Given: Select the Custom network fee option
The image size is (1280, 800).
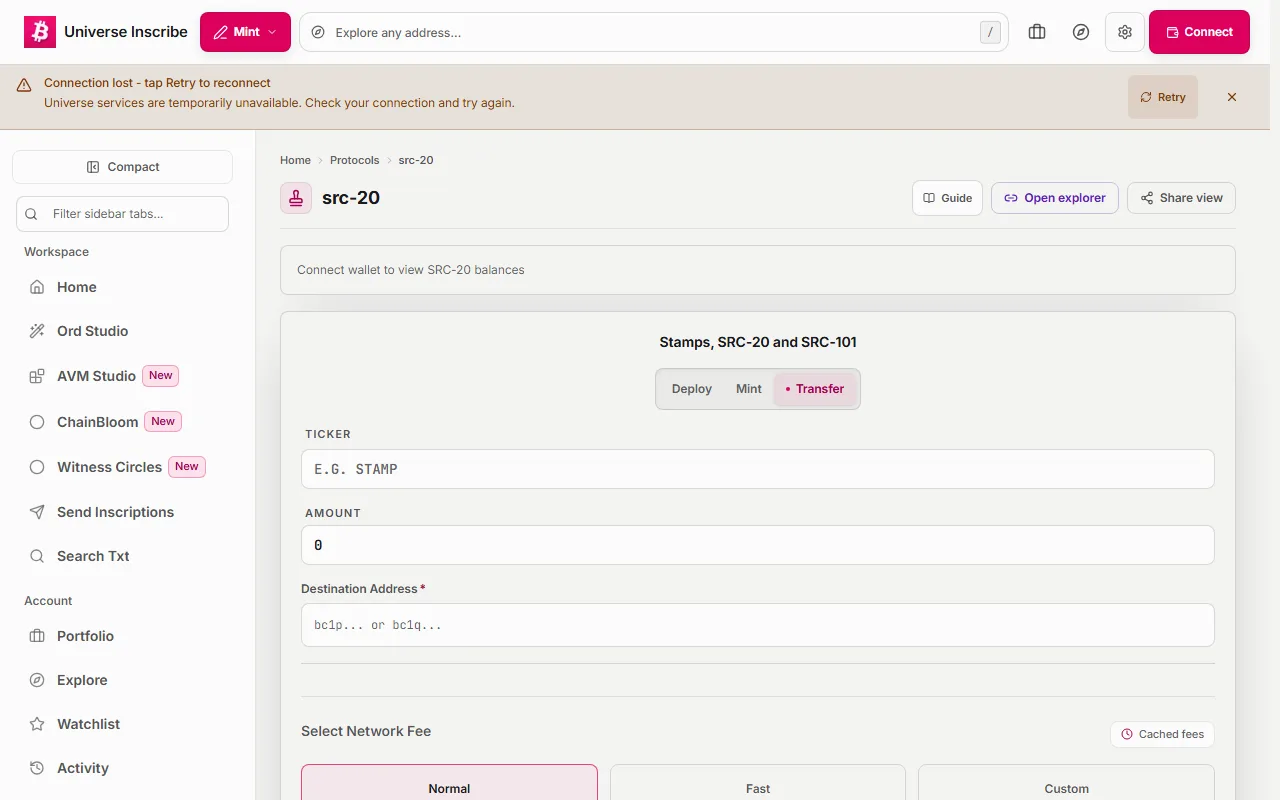Looking at the screenshot, I should tap(1066, 783).
